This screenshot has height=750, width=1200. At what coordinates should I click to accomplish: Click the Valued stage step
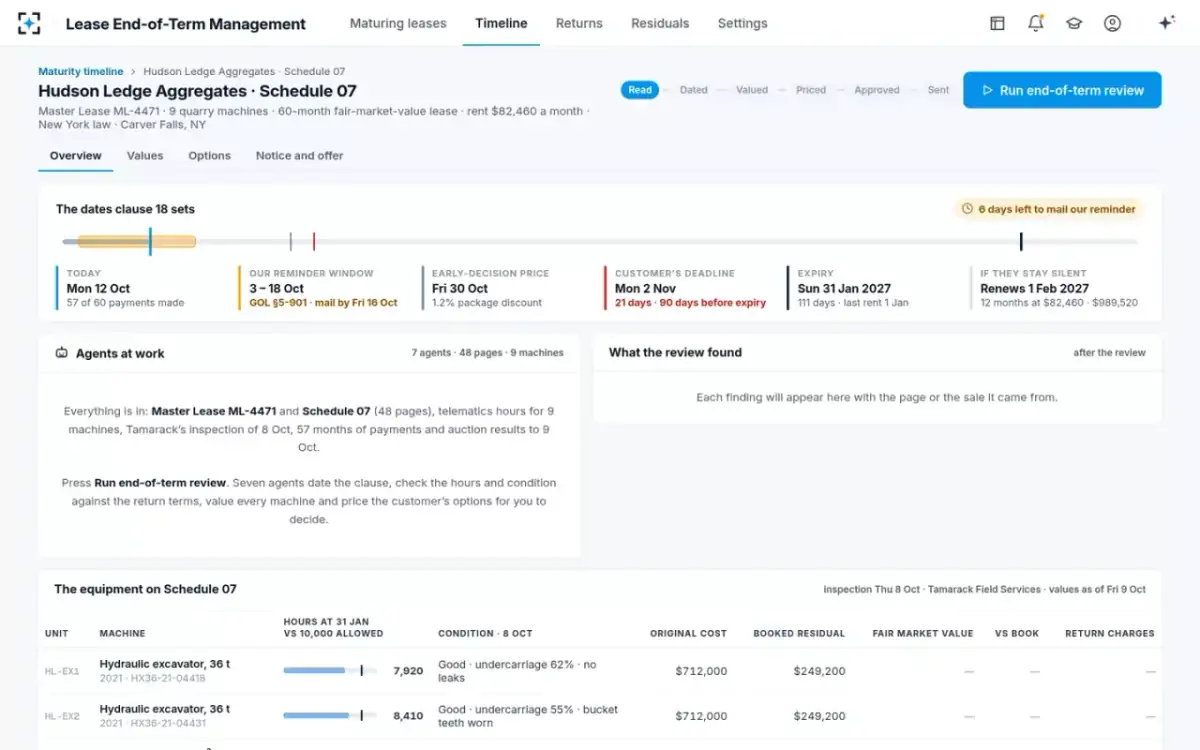click(x=752, y=90)
